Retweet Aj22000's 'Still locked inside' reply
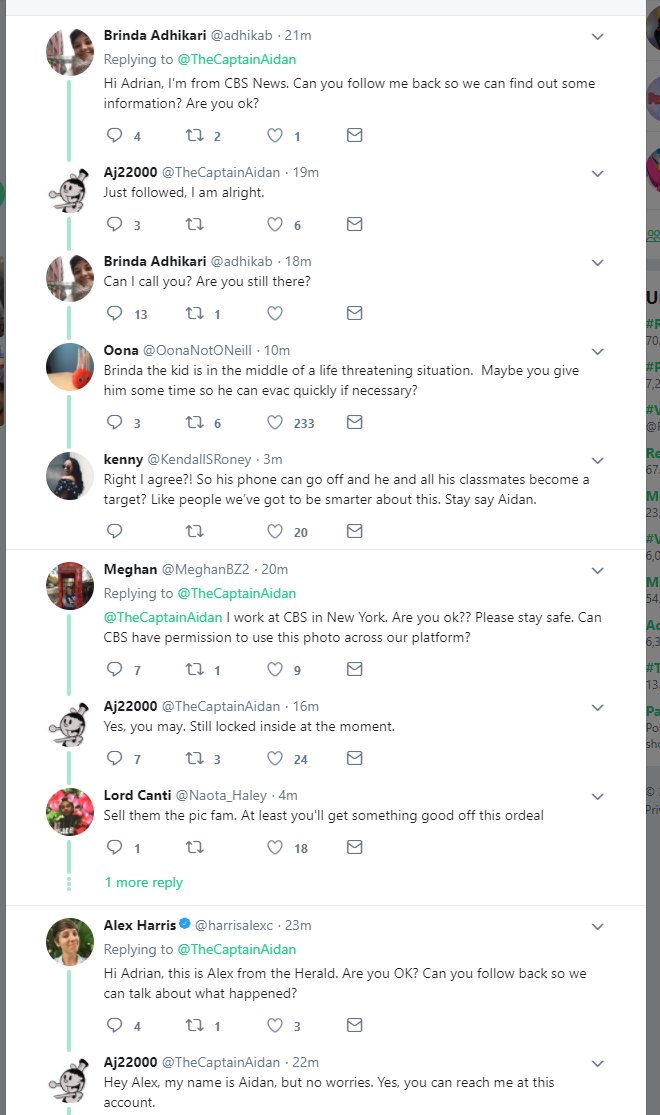The image size is (660, 1115). [196, 759]
